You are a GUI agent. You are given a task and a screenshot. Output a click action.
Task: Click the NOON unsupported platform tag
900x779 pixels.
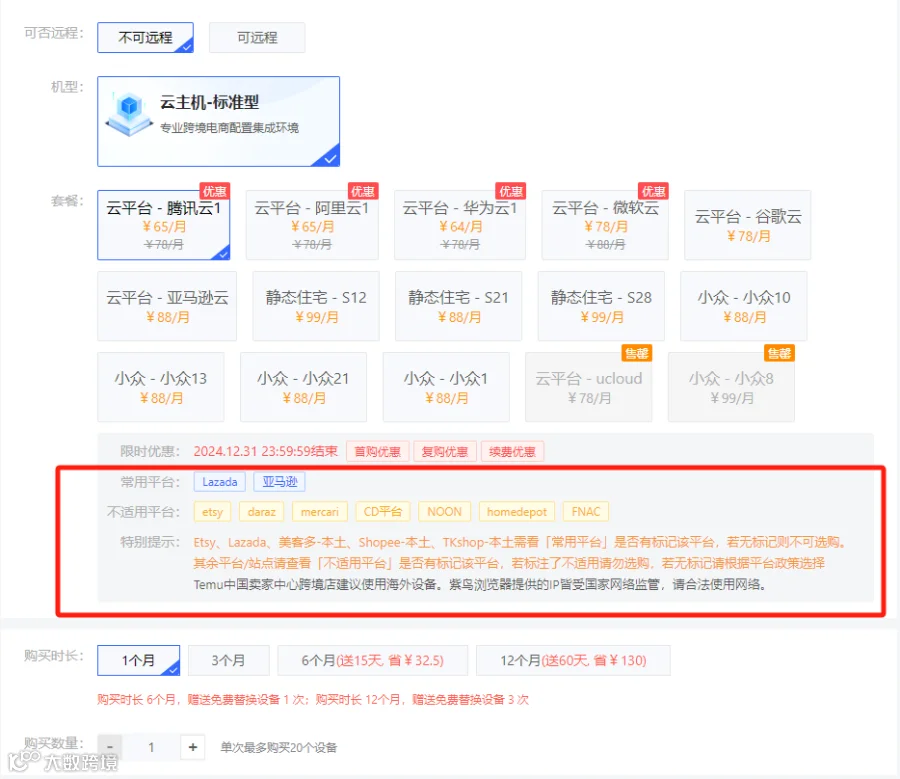(x=444, y=511)
